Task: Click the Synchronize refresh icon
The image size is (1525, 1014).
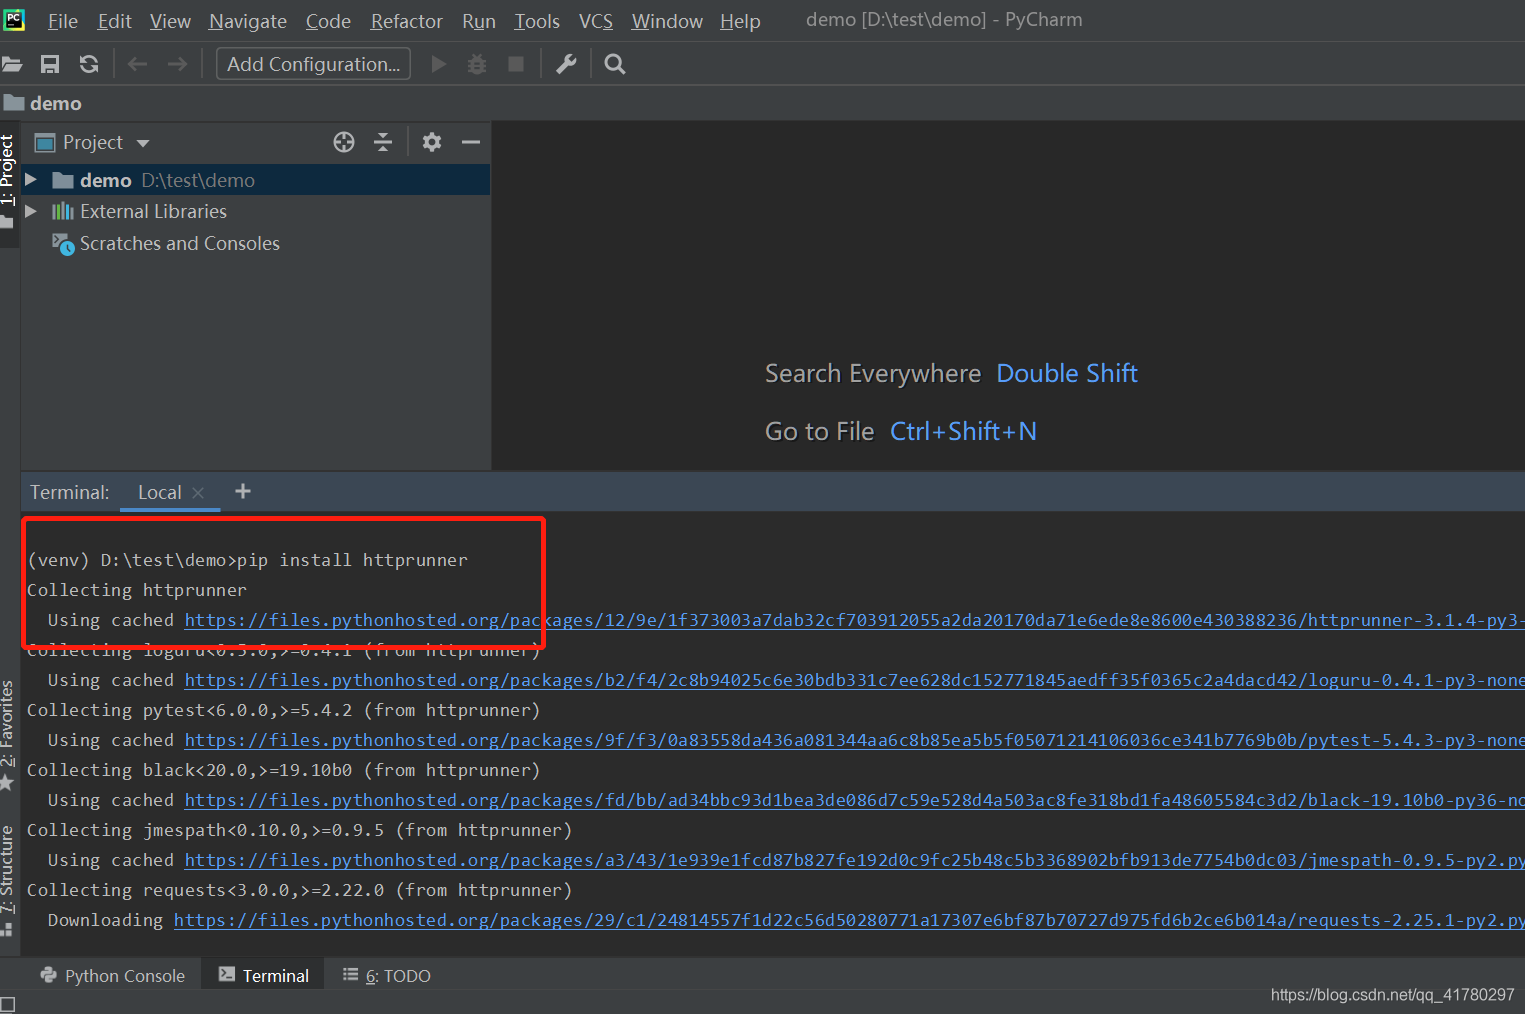Action: (89, 64)
